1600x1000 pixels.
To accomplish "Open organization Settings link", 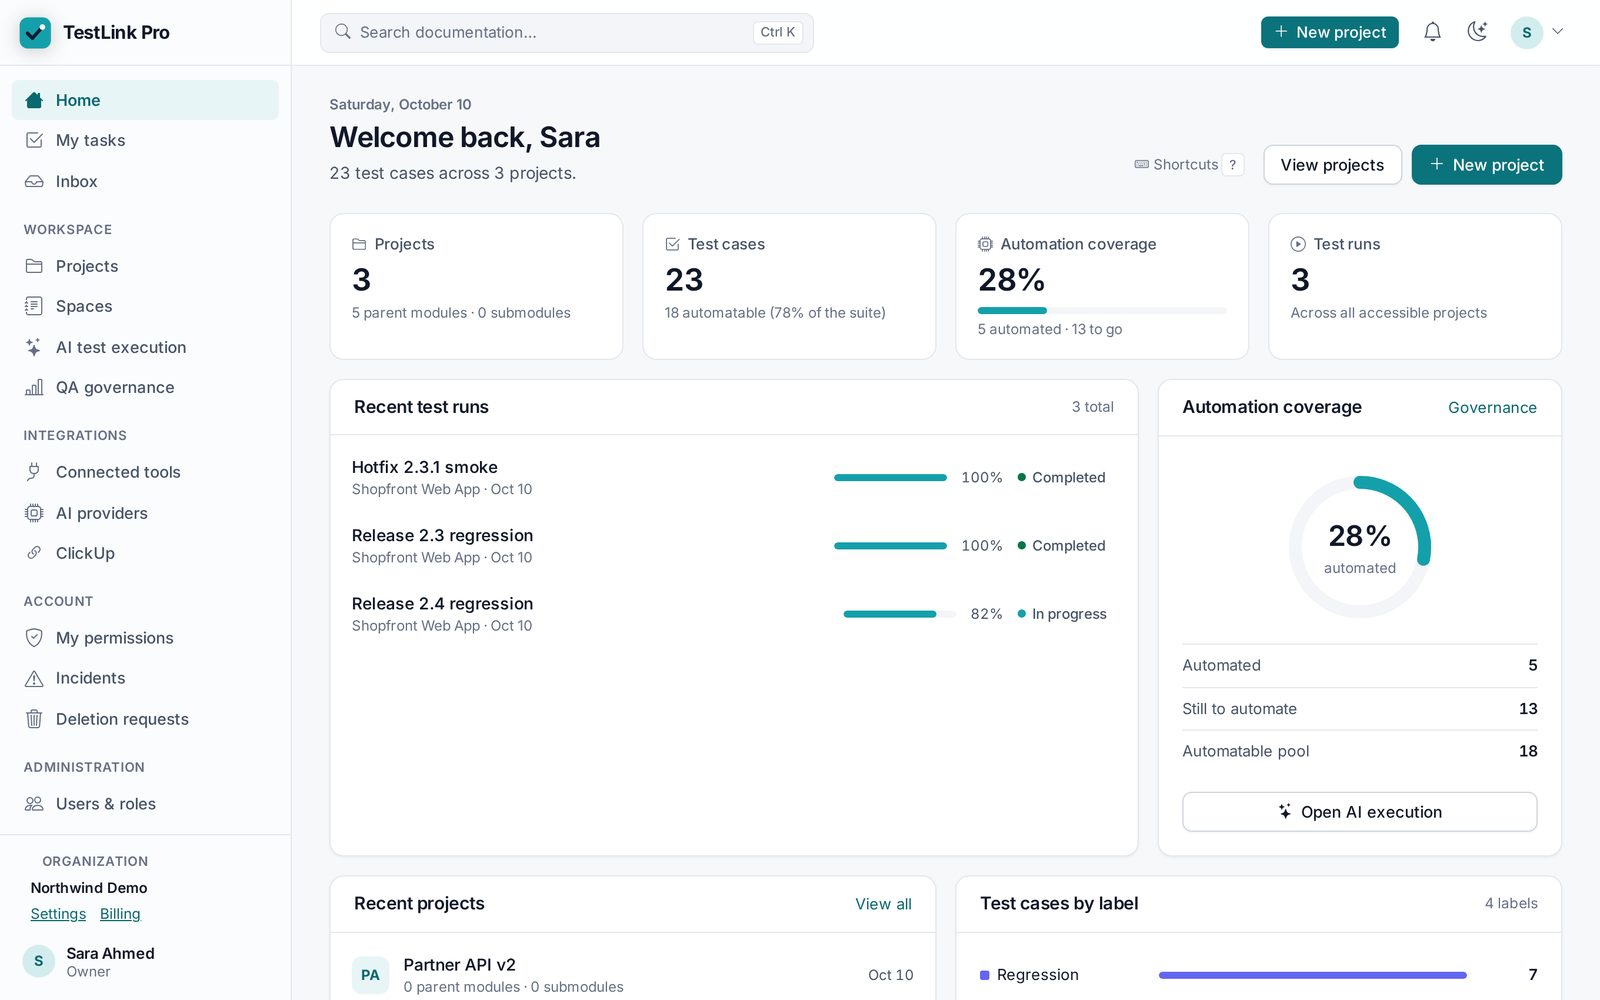I will tap(58, 914).
